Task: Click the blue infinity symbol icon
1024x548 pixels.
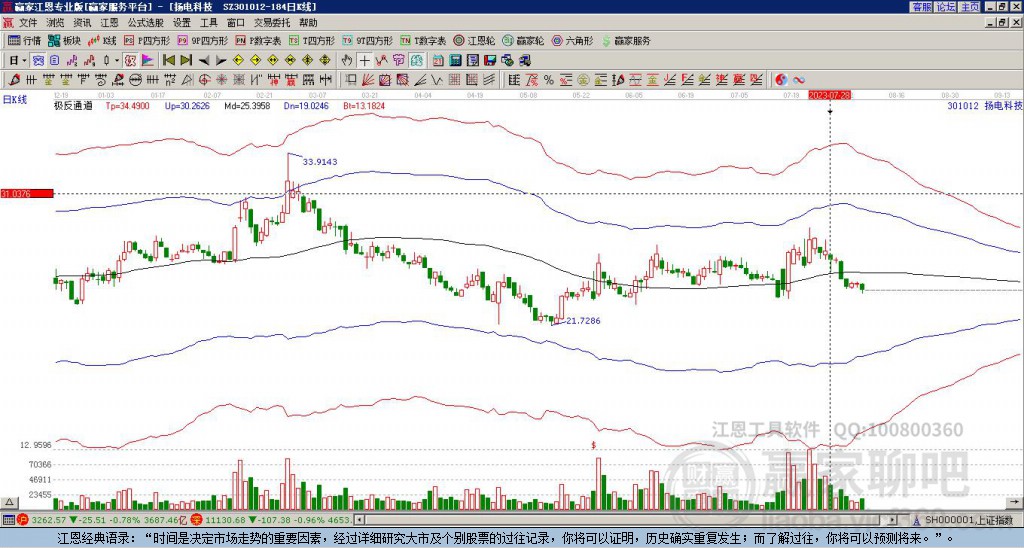Action: [x=799, y=80]
